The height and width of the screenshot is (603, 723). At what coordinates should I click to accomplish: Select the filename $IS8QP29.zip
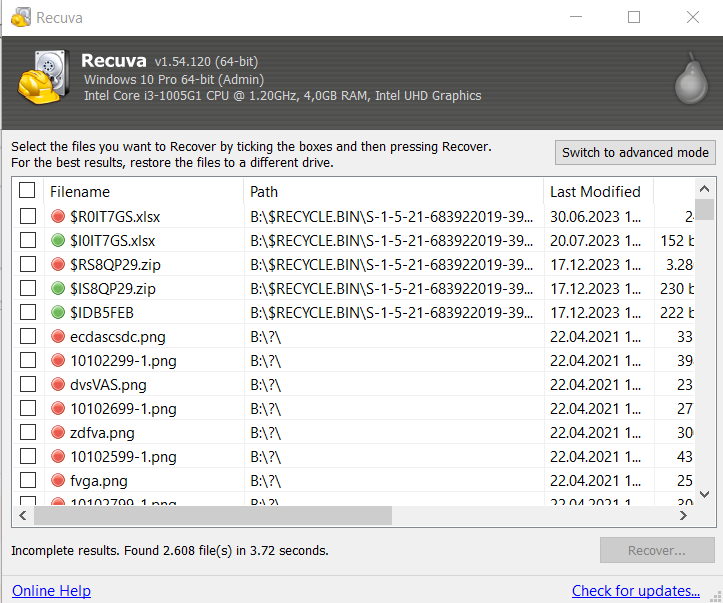[x=113, y=289]
